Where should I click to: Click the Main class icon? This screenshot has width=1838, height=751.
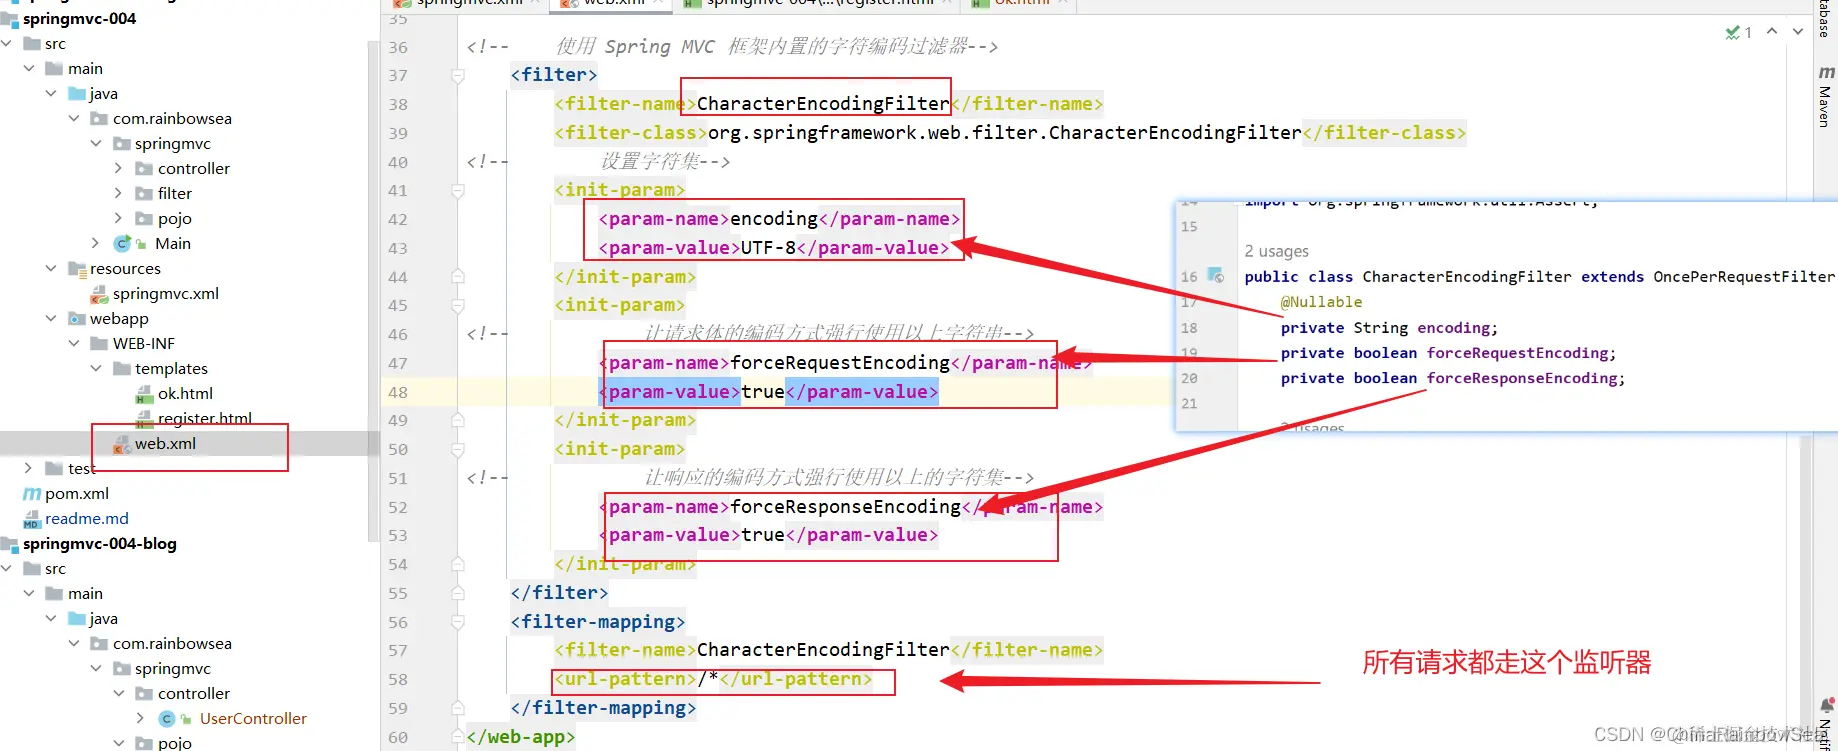point(123,243)
